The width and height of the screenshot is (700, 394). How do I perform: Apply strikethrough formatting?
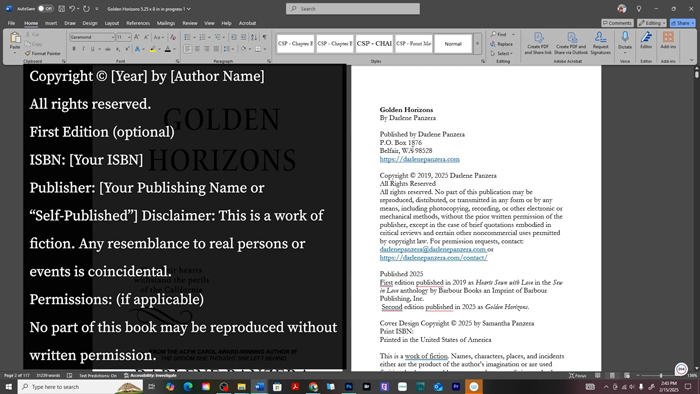[108, 49]
